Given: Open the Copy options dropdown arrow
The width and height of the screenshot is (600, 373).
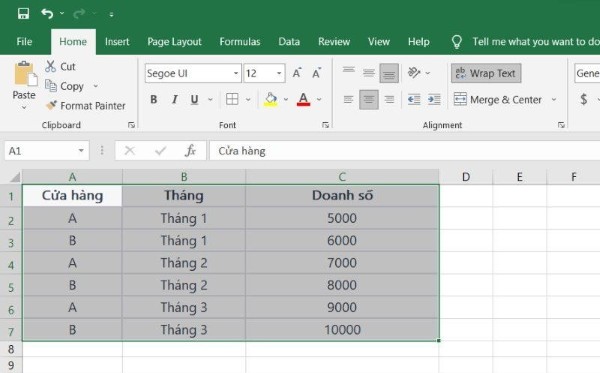Looking at the screenshot, I should pos(96,86).
